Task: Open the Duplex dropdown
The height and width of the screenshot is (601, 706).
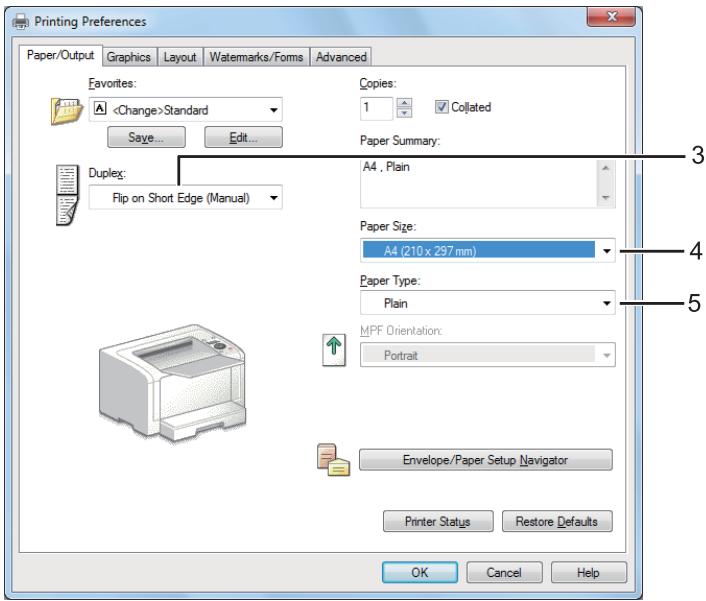Action: 186,197
